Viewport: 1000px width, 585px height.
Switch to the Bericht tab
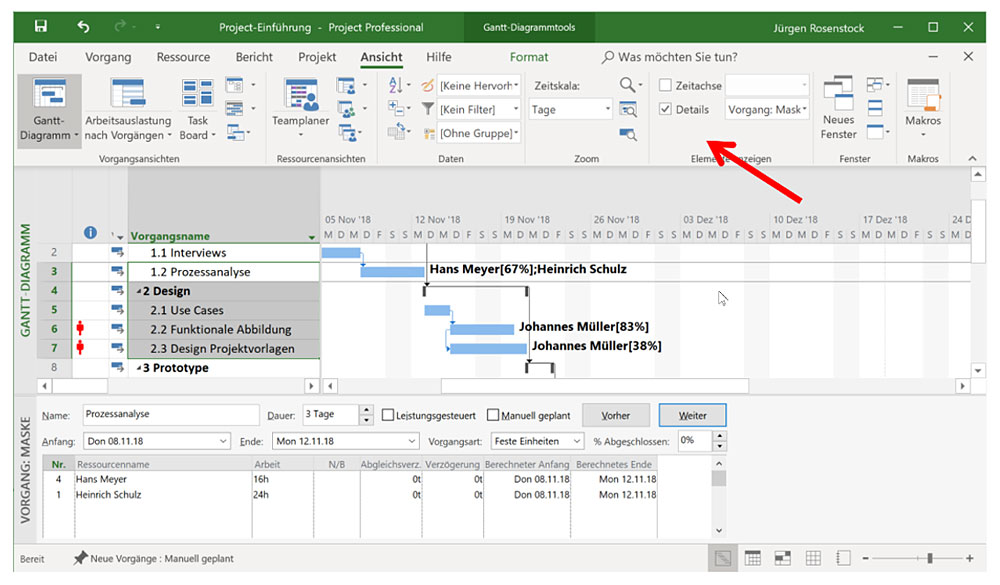(x=254, y=57)
